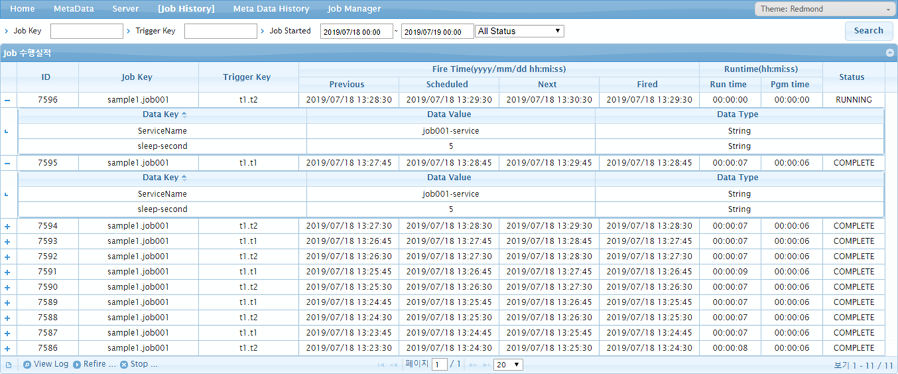The width and height of the screenshot is (898, 374).
Task: Collapse the Job panel via header icon
Action: point(890,53)
